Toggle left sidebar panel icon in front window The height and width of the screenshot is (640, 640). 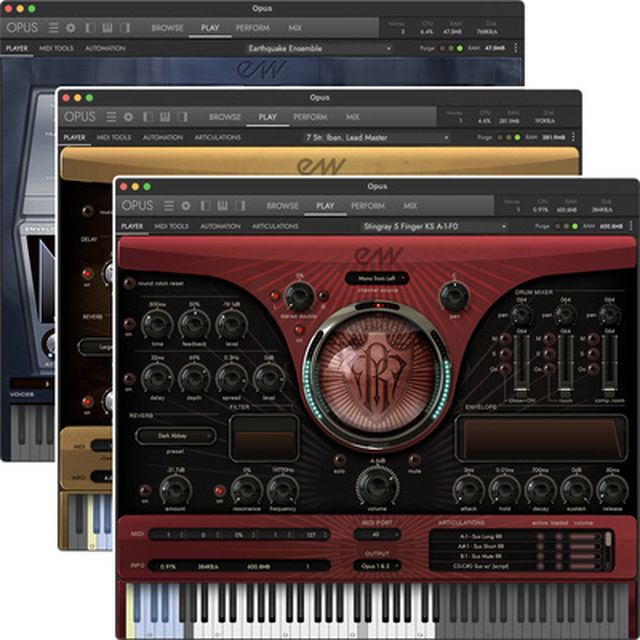205,206
